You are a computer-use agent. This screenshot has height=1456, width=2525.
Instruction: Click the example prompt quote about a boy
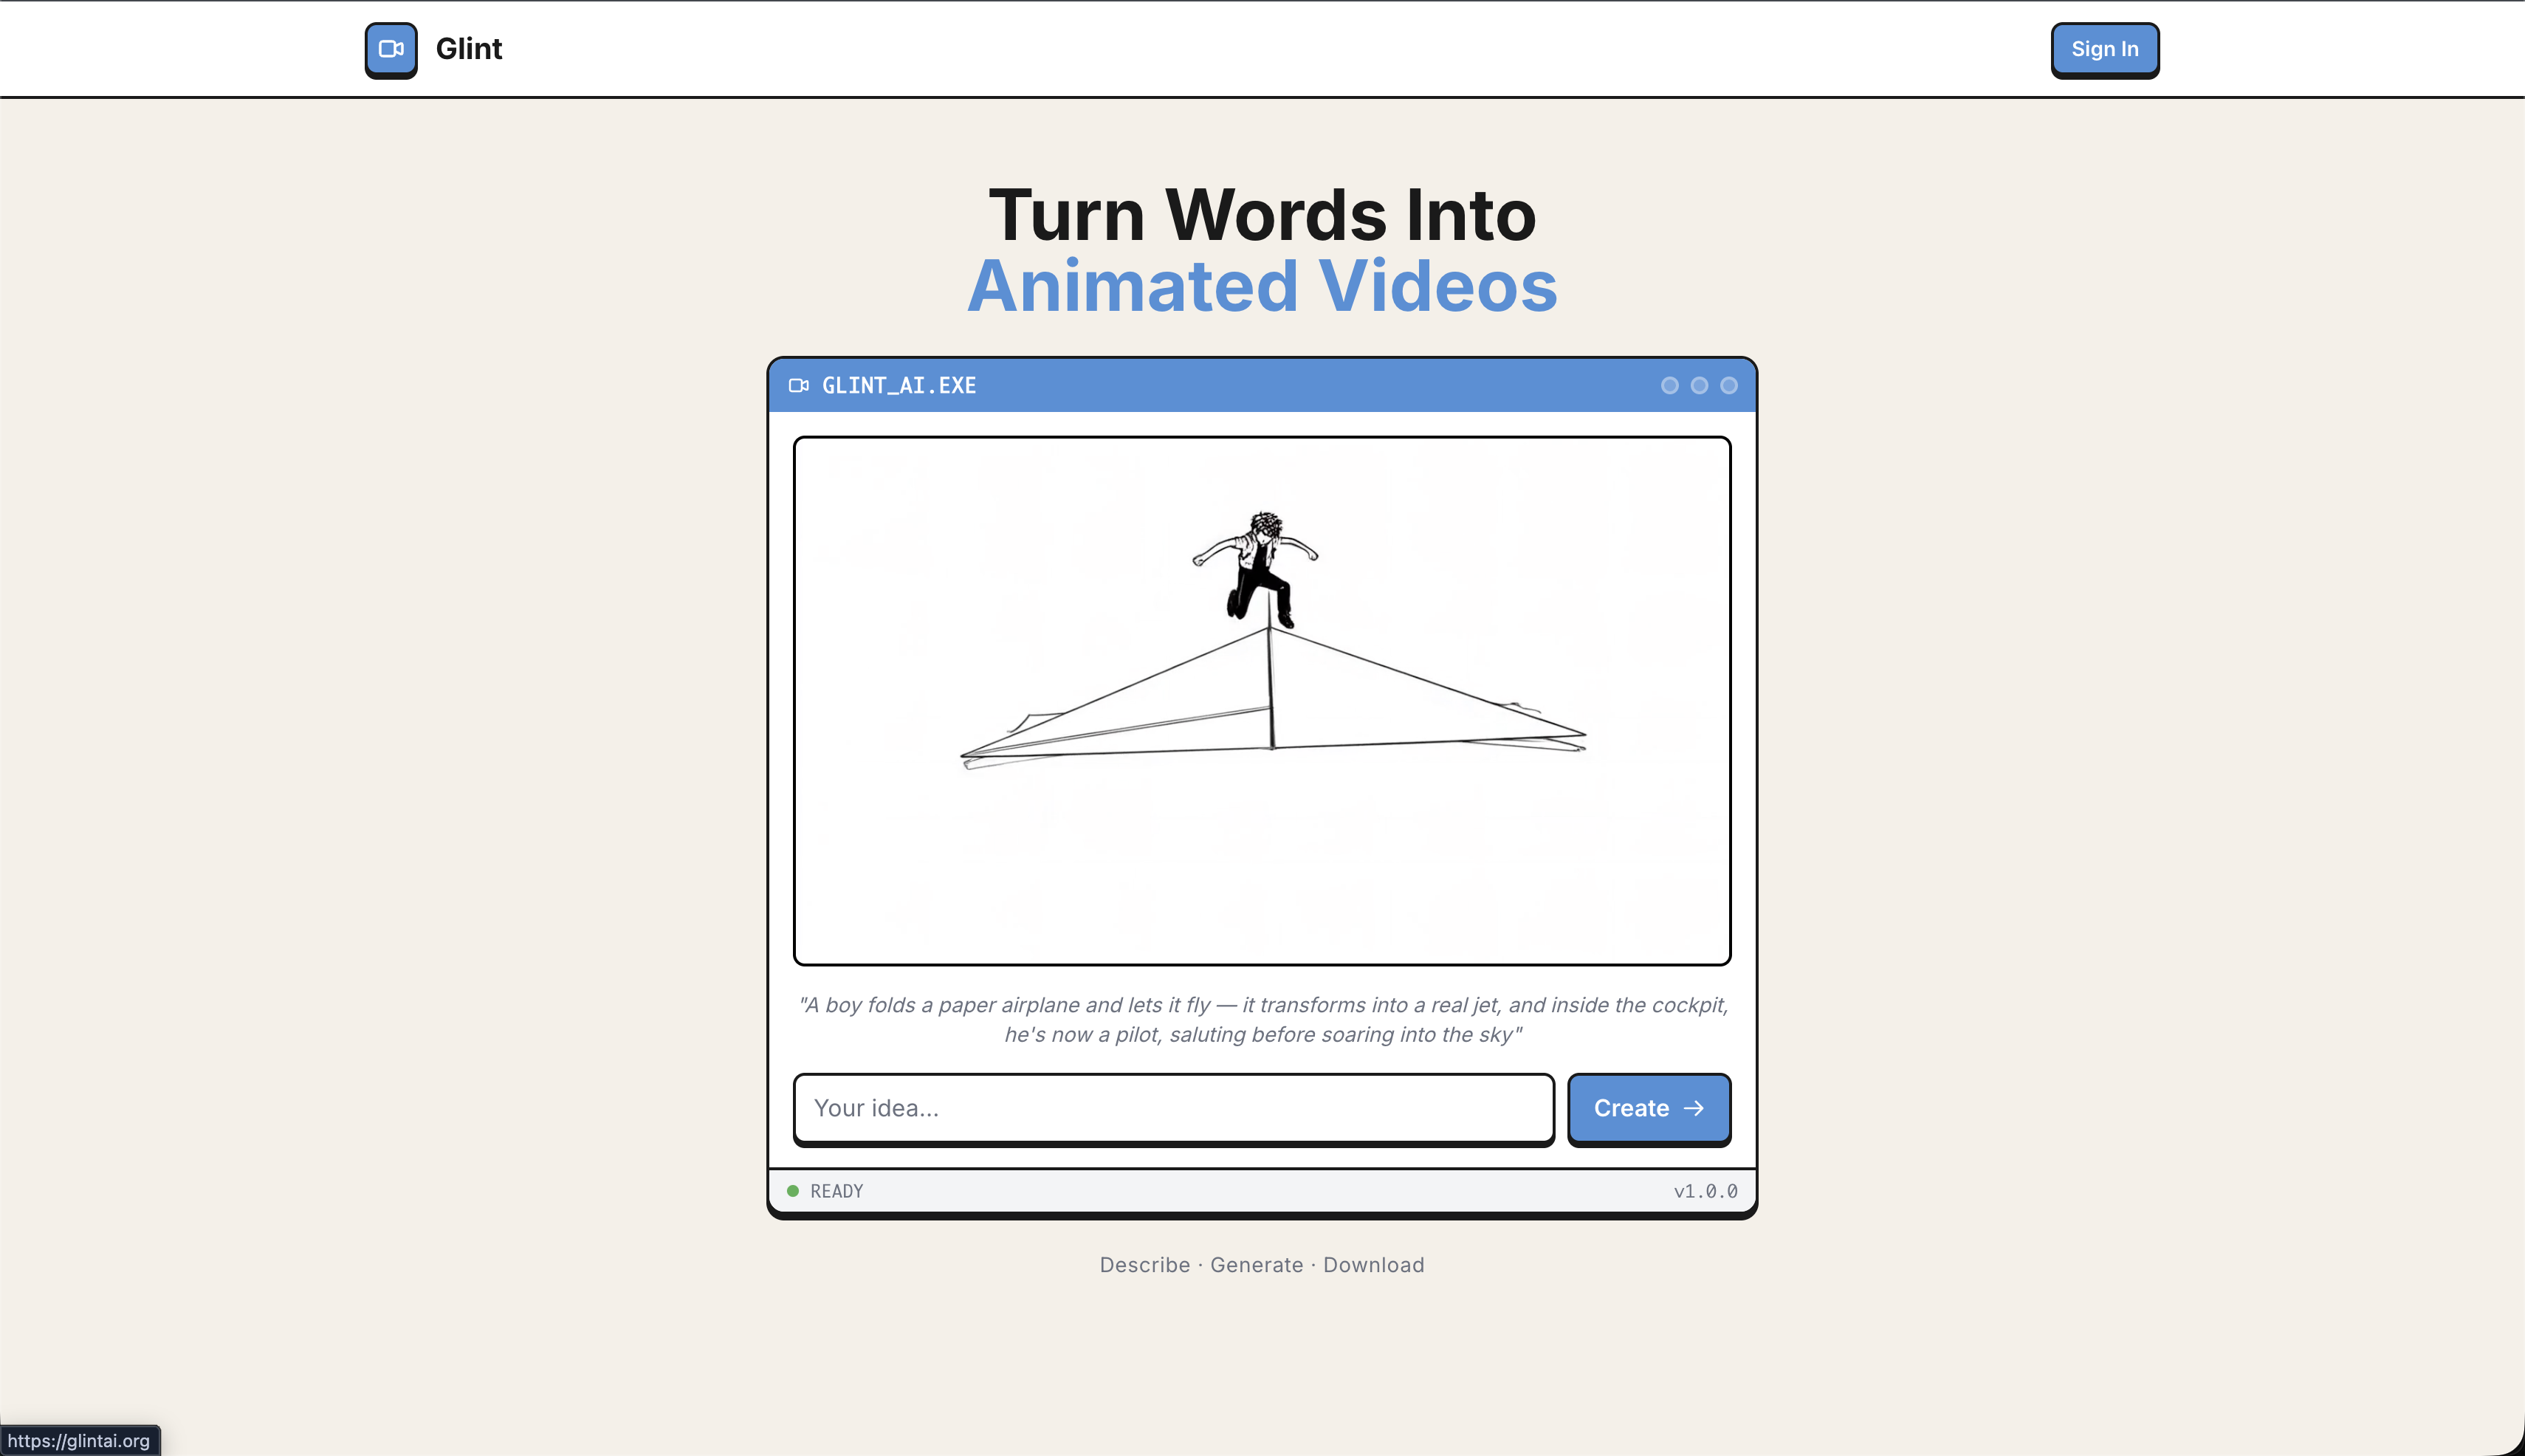(1262, 1019)
